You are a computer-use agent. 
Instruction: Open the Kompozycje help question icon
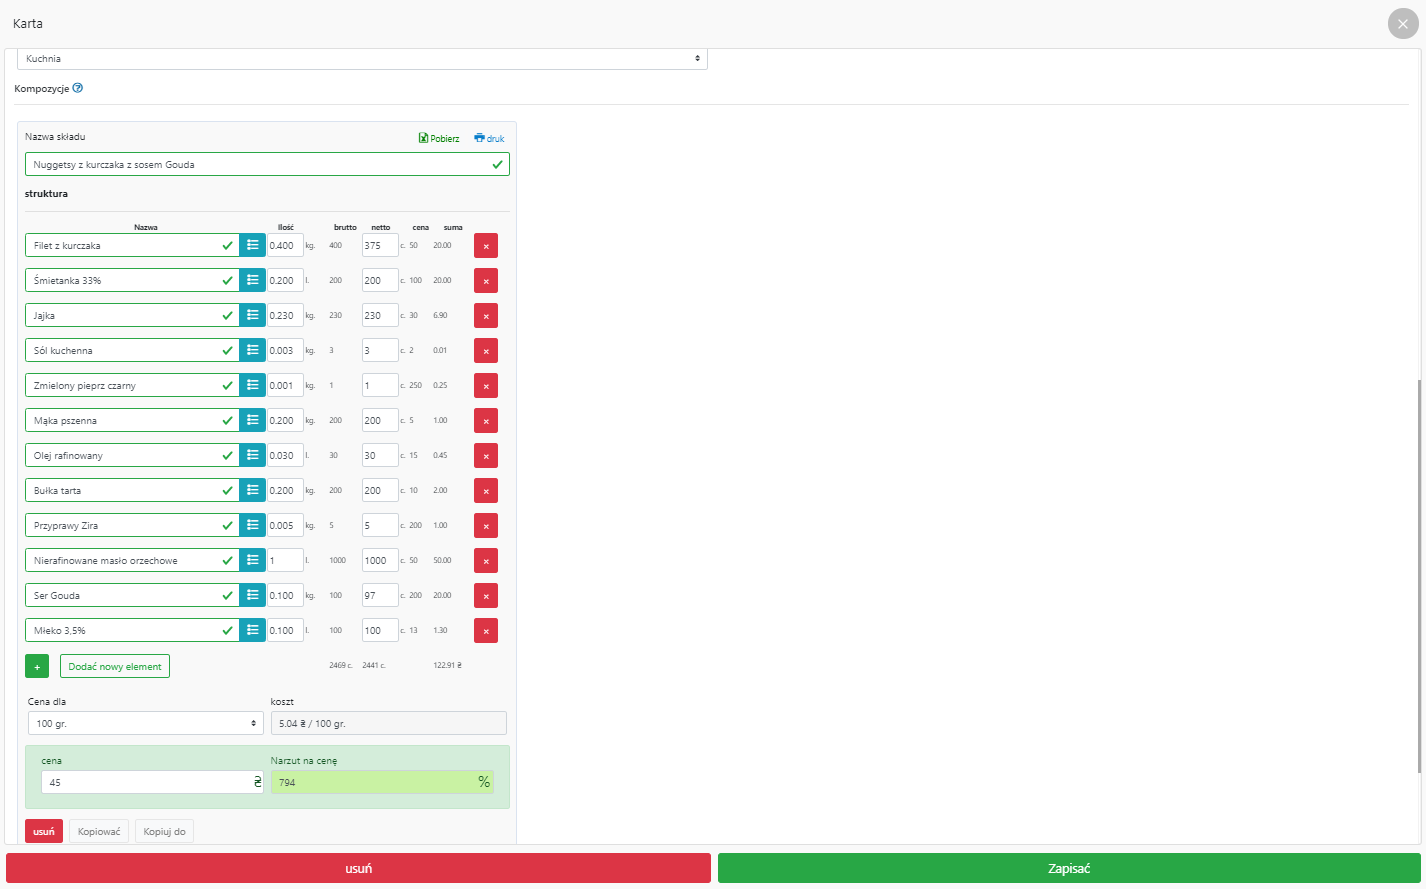78,88
